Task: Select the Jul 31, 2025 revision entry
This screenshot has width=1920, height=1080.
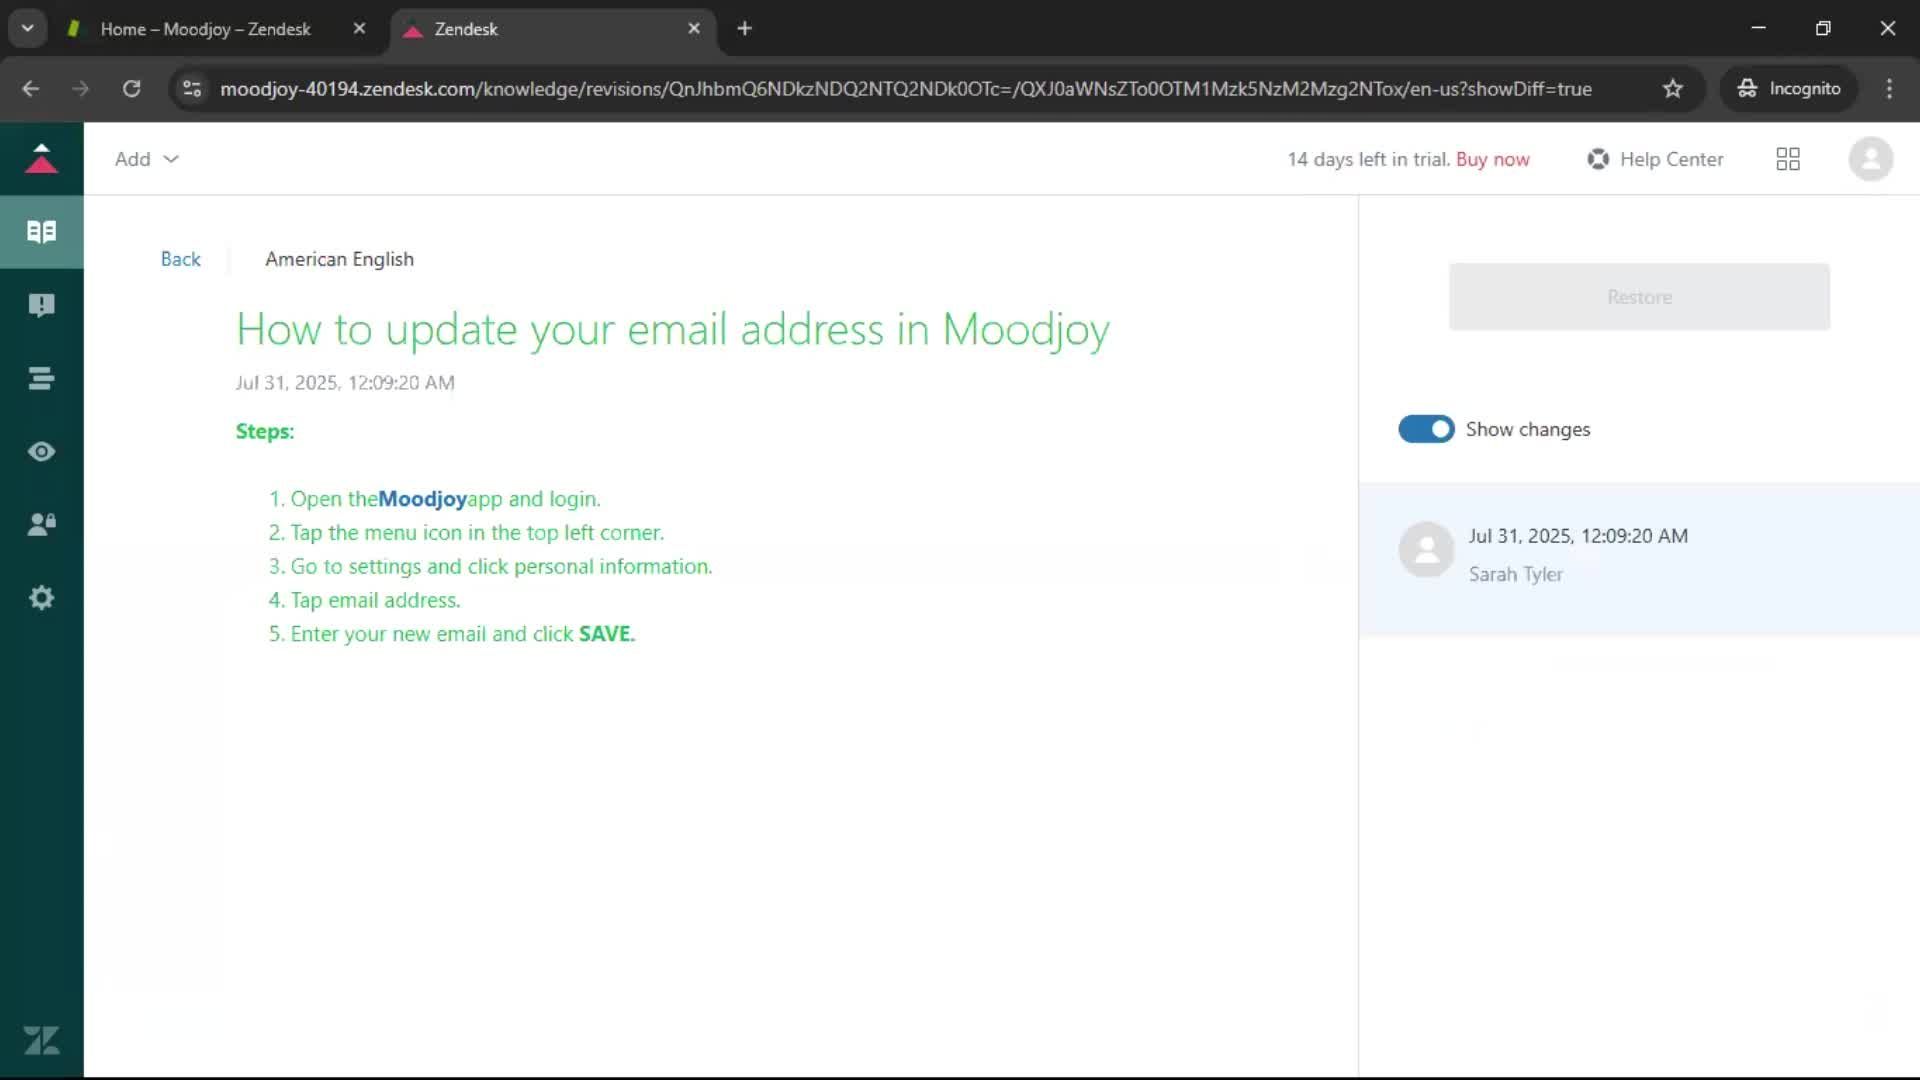Action: click(1639, 558)
